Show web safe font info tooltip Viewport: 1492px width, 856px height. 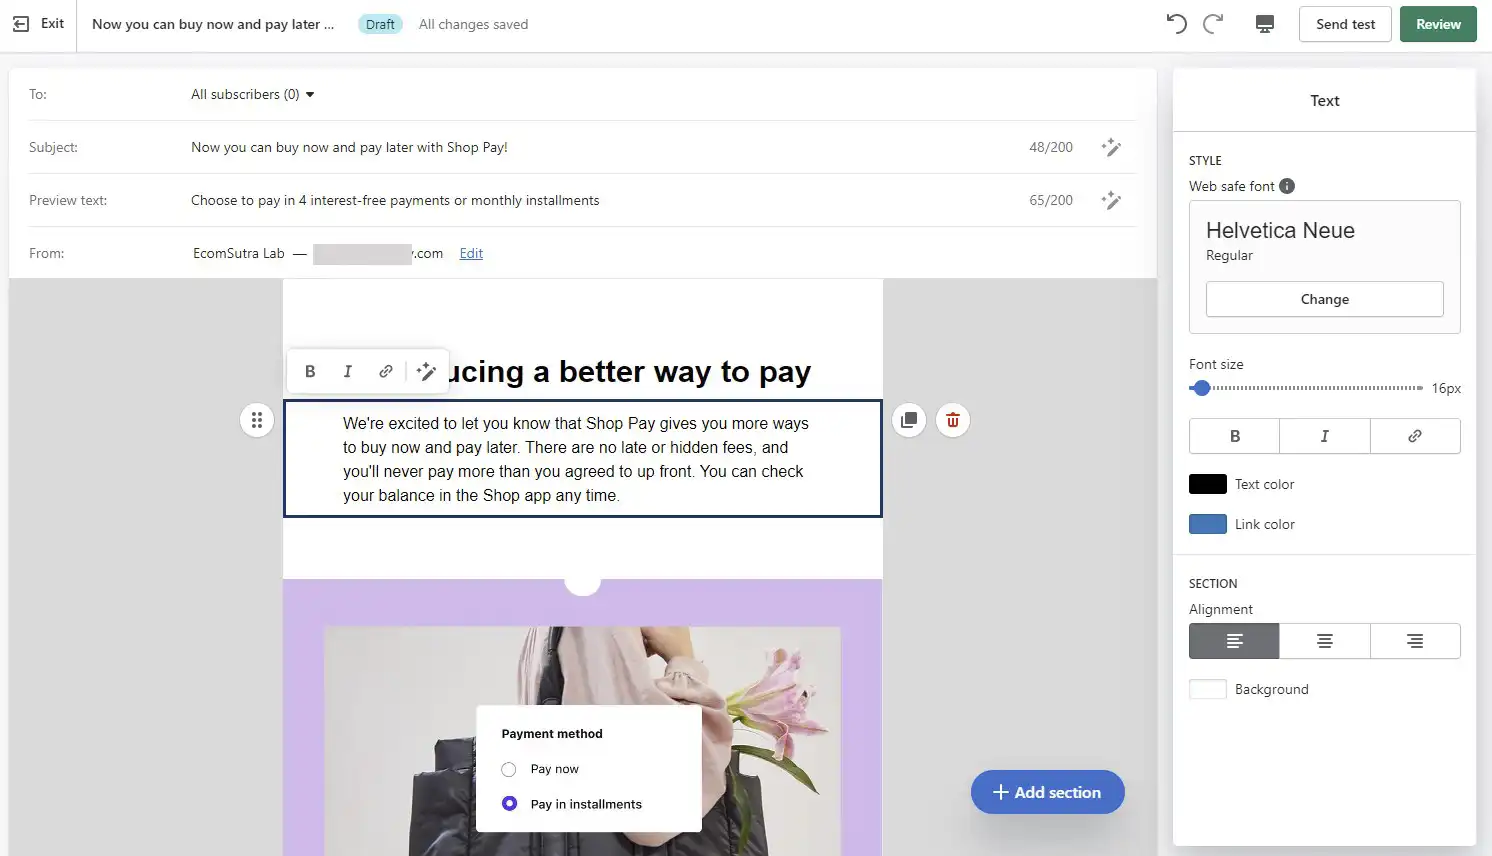coord(1287,186)
